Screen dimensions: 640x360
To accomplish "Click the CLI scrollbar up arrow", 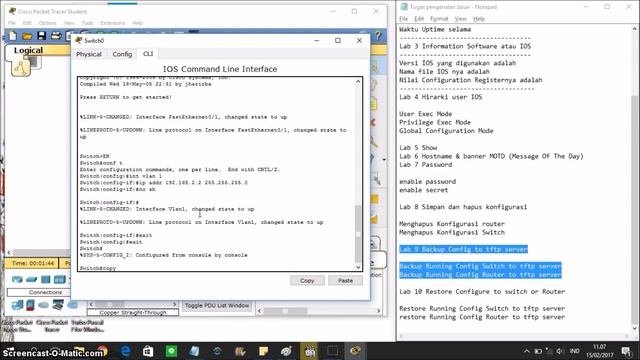I will pos(358,82).
